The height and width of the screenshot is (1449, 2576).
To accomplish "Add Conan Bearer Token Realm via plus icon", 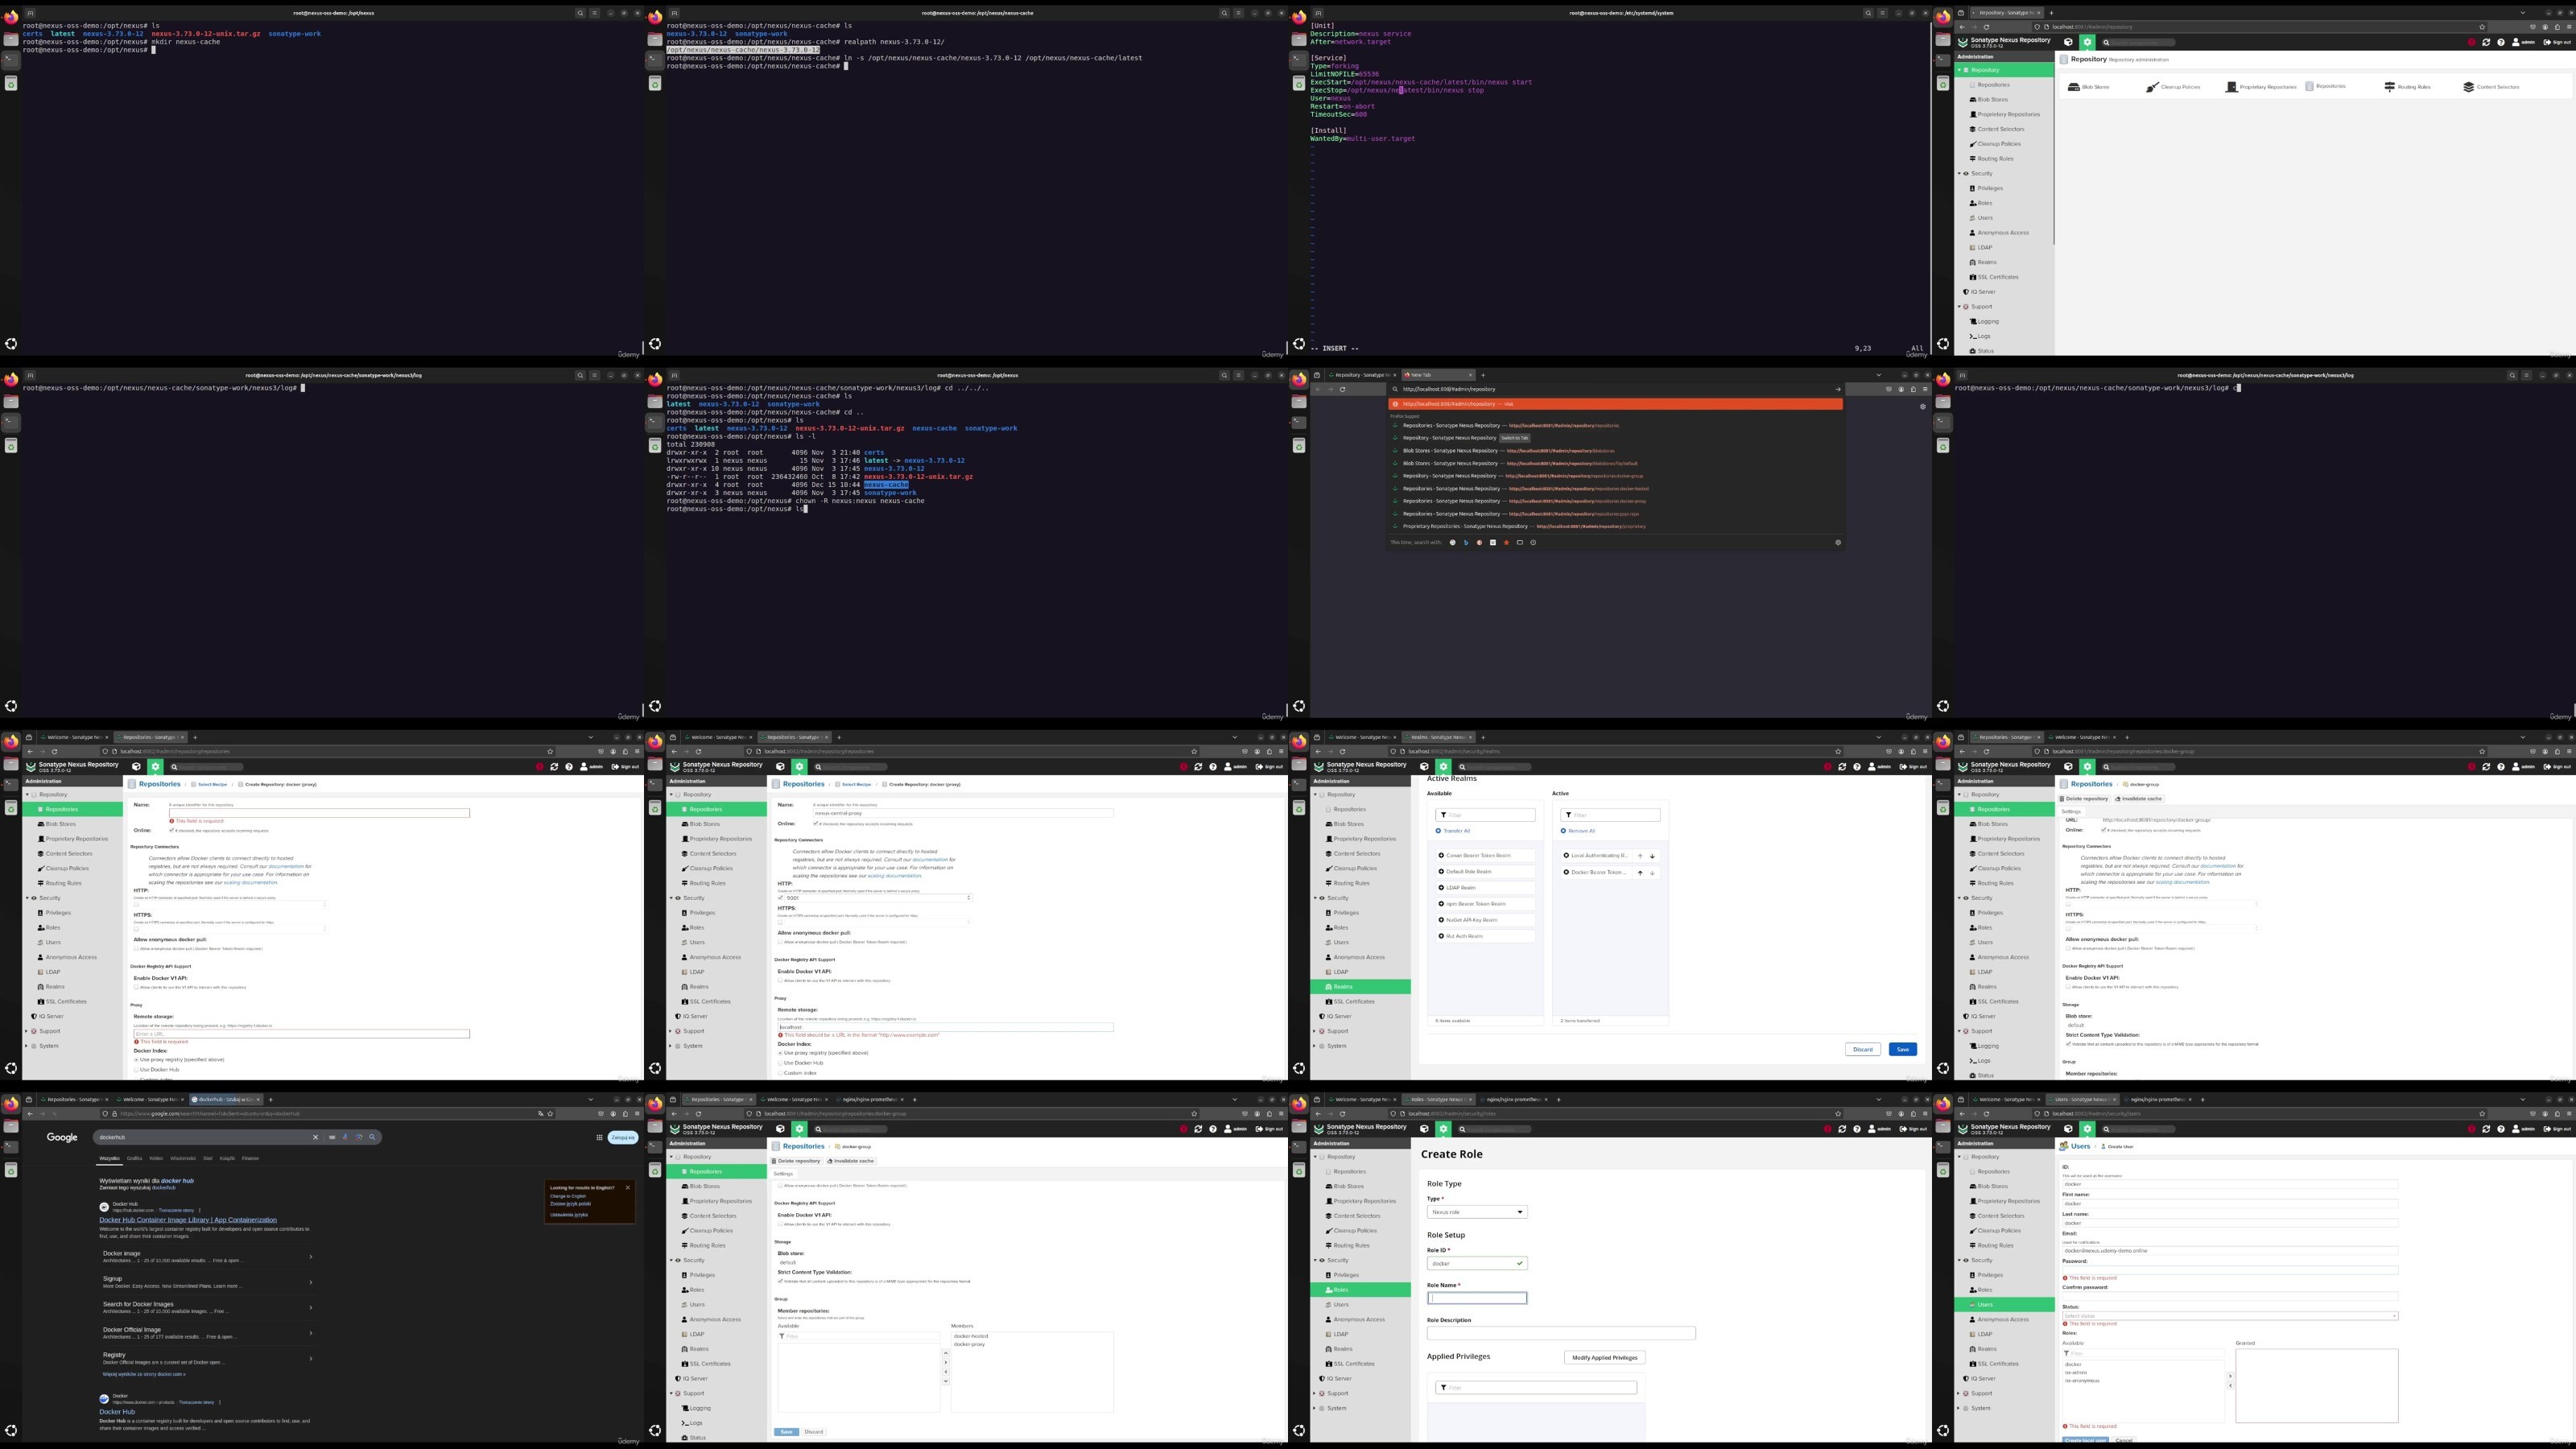I will click(1441, 855).
